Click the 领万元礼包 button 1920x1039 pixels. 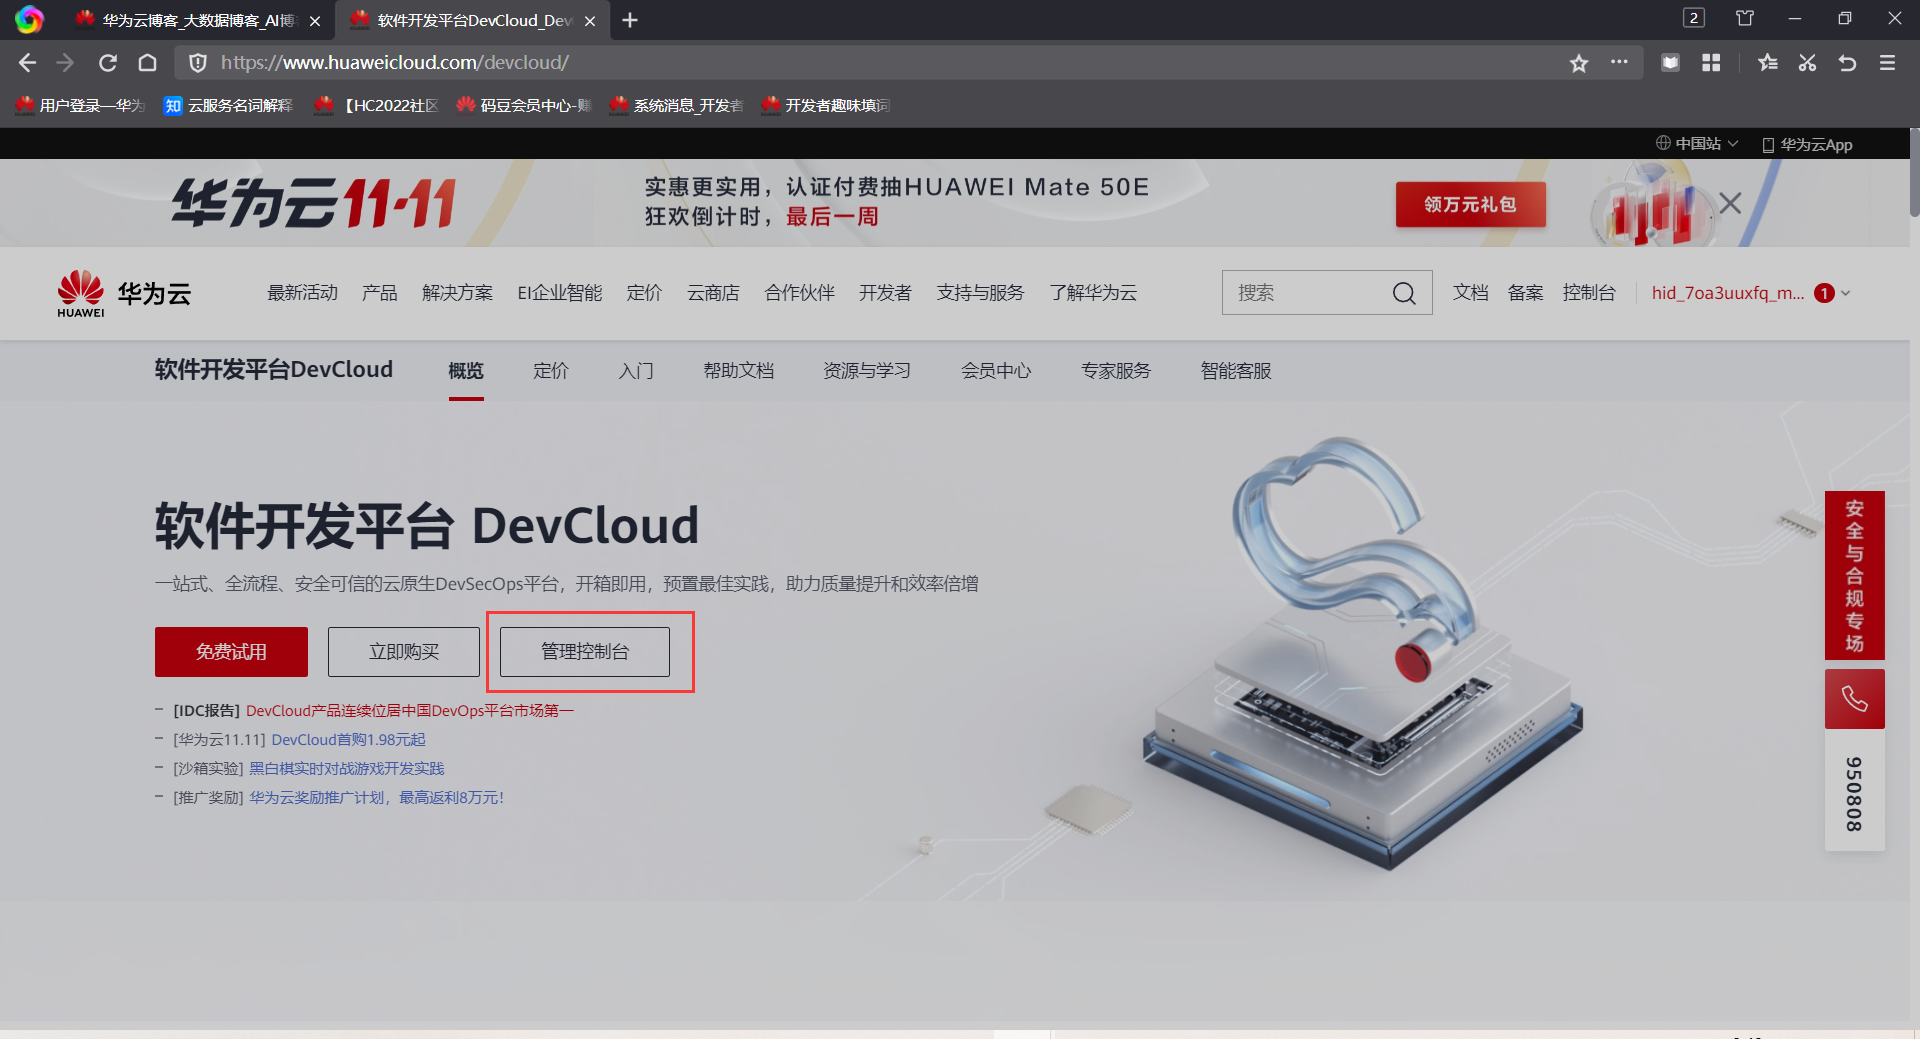point(1471,204)
